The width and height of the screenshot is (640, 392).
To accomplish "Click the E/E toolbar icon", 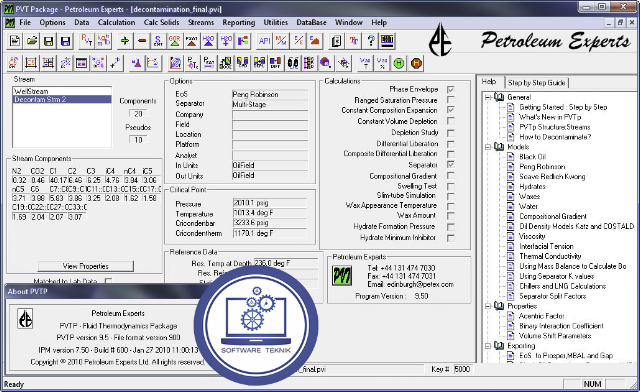I will pyautogui.click(x=298, y=41).
